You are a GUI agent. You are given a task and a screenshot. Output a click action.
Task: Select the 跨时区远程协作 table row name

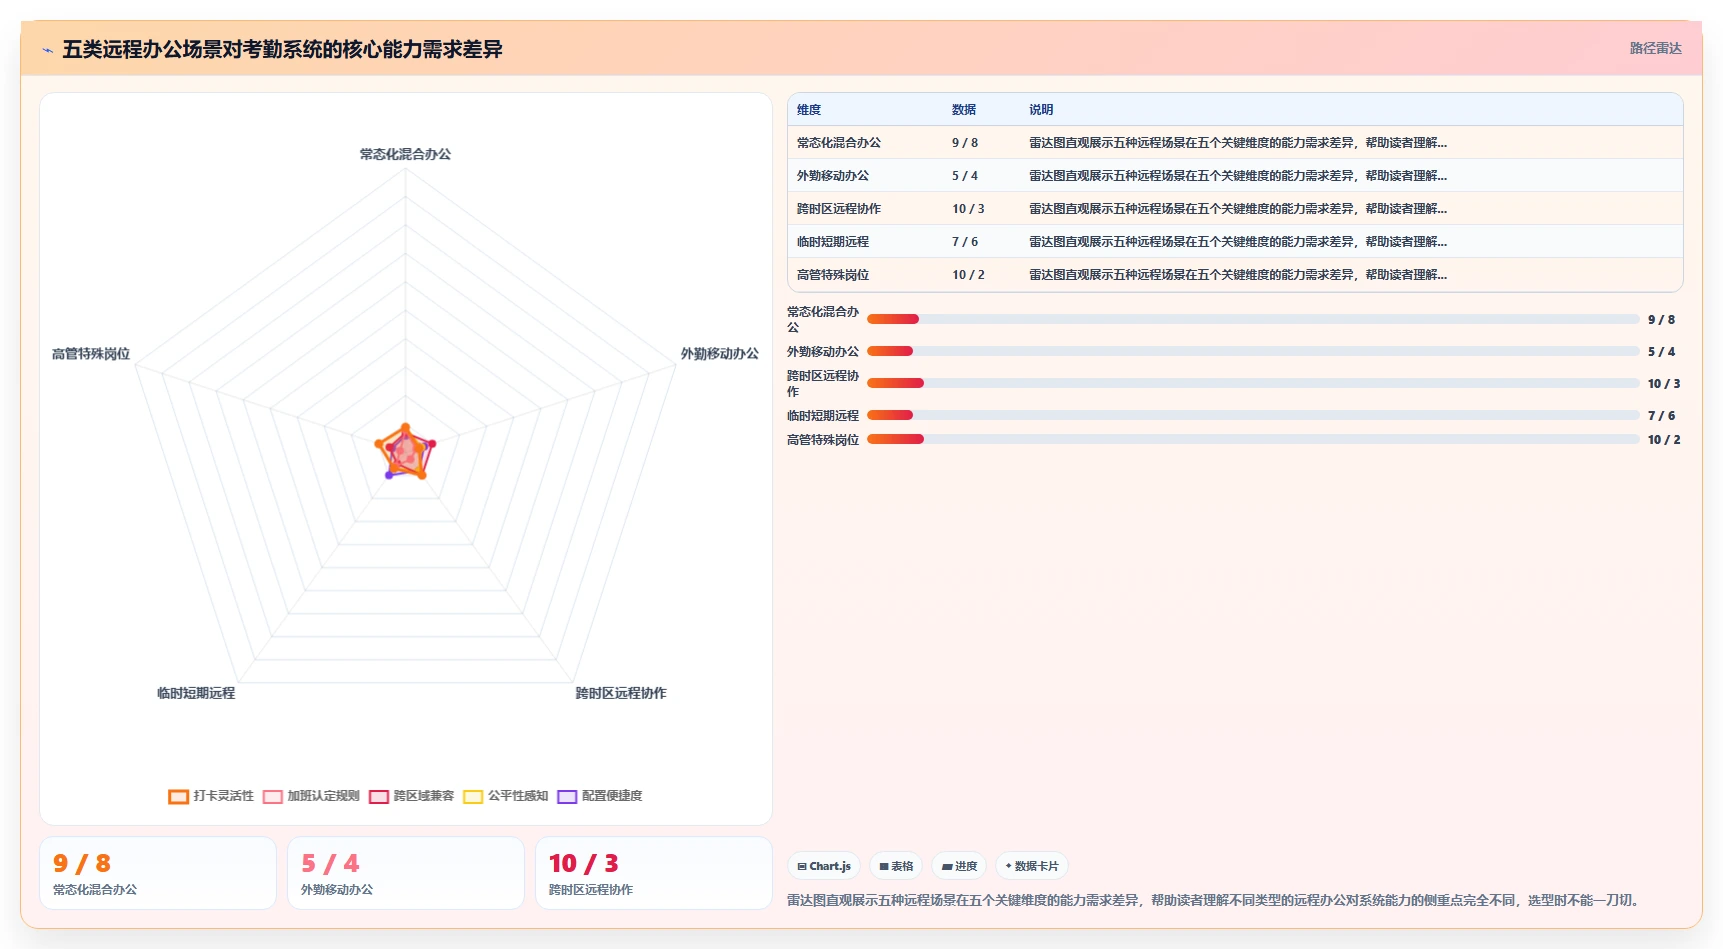click(x=839, y=209)
